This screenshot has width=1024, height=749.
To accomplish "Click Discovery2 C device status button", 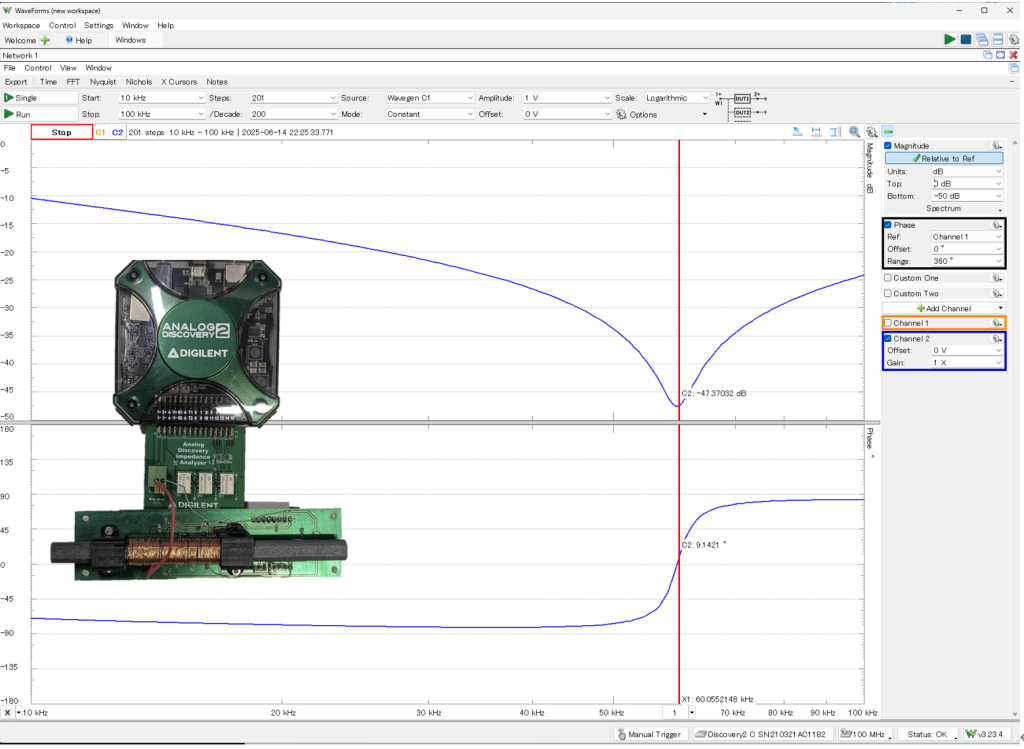I will (x=762, y=735).
